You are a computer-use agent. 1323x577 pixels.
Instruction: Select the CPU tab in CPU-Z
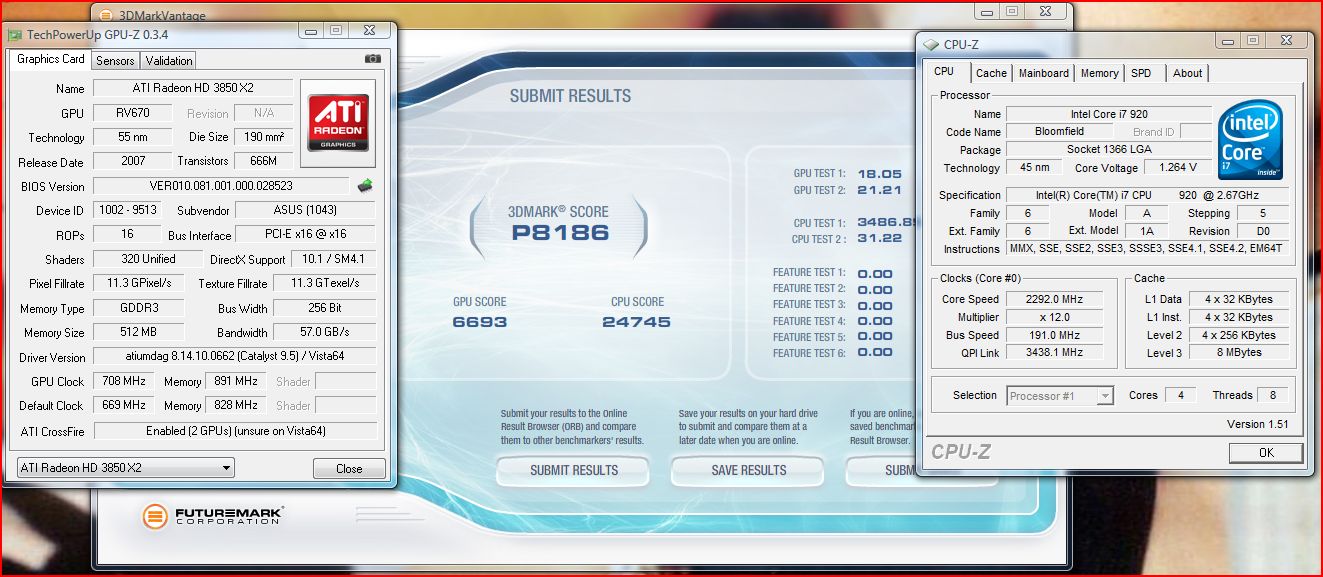[944, 72]
